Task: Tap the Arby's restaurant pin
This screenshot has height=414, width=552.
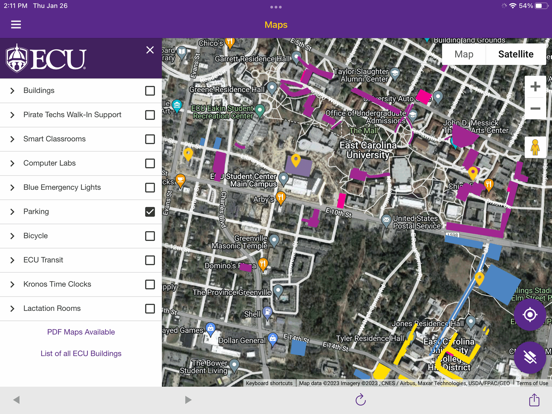Action: 281,198
